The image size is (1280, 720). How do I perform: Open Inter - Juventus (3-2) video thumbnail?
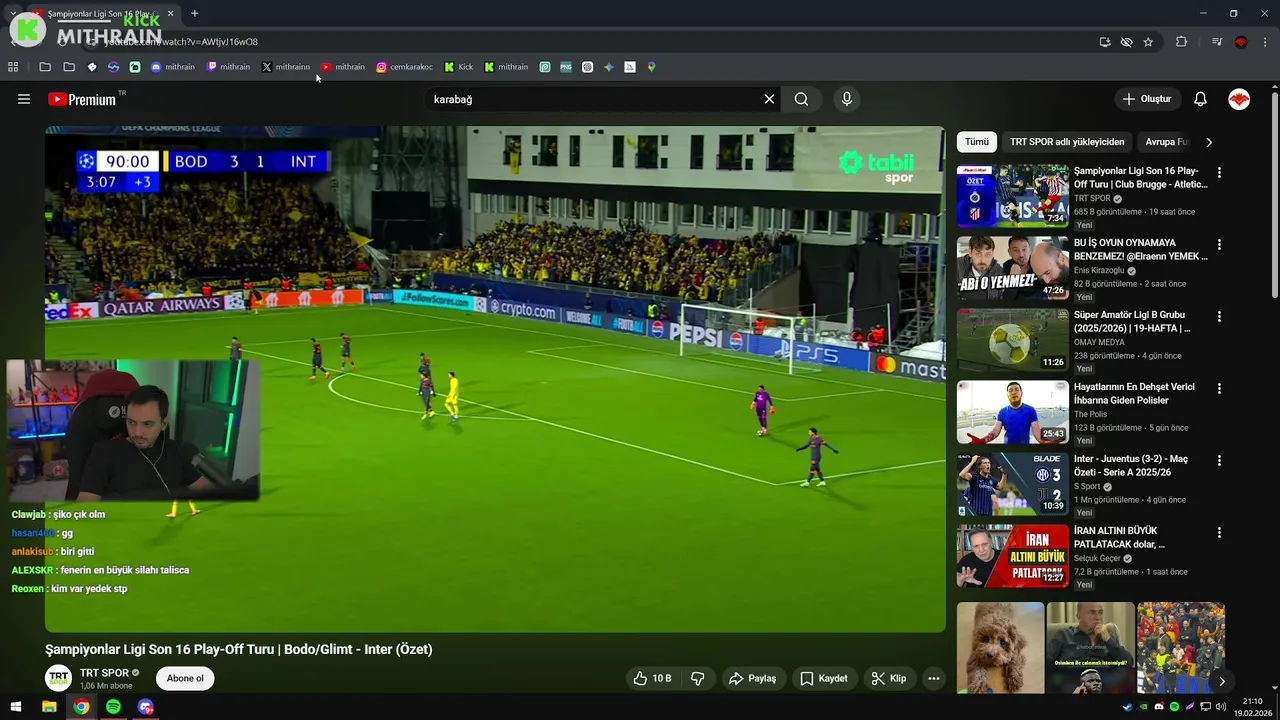(x=1012, y=484)
